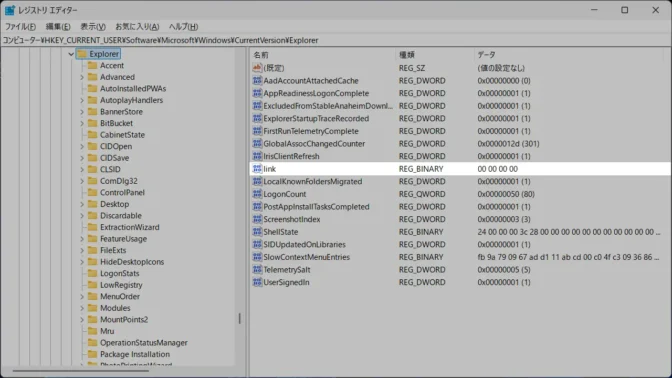Expand the MountPoints2 key
This screenshot has width=672, height=378.
(82, 320)
